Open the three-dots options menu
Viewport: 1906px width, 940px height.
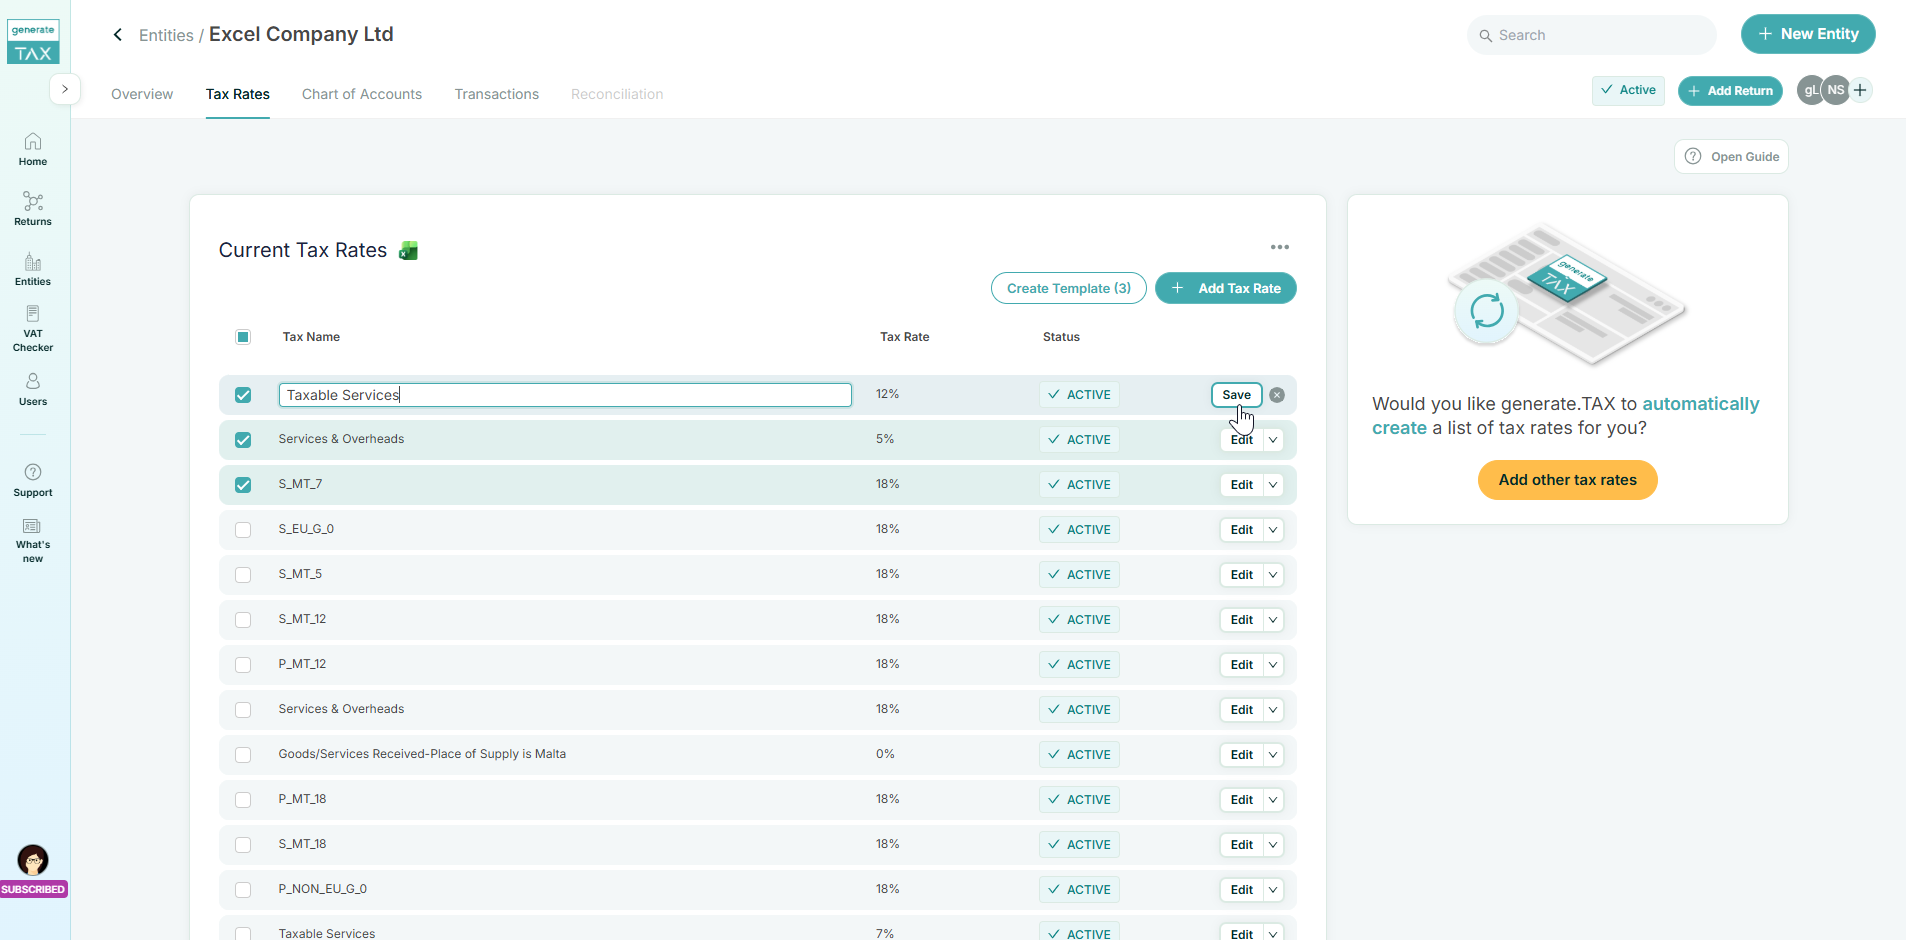(x=1279, y=247)
